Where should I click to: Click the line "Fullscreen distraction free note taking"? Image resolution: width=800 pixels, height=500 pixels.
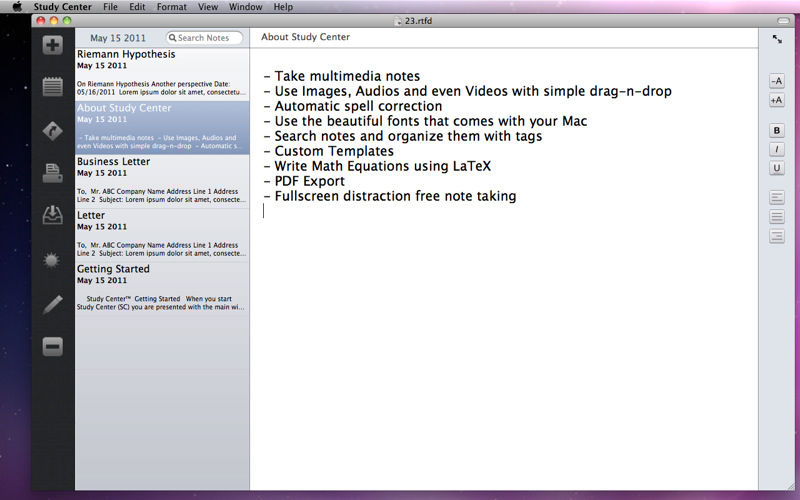point(390,196)
